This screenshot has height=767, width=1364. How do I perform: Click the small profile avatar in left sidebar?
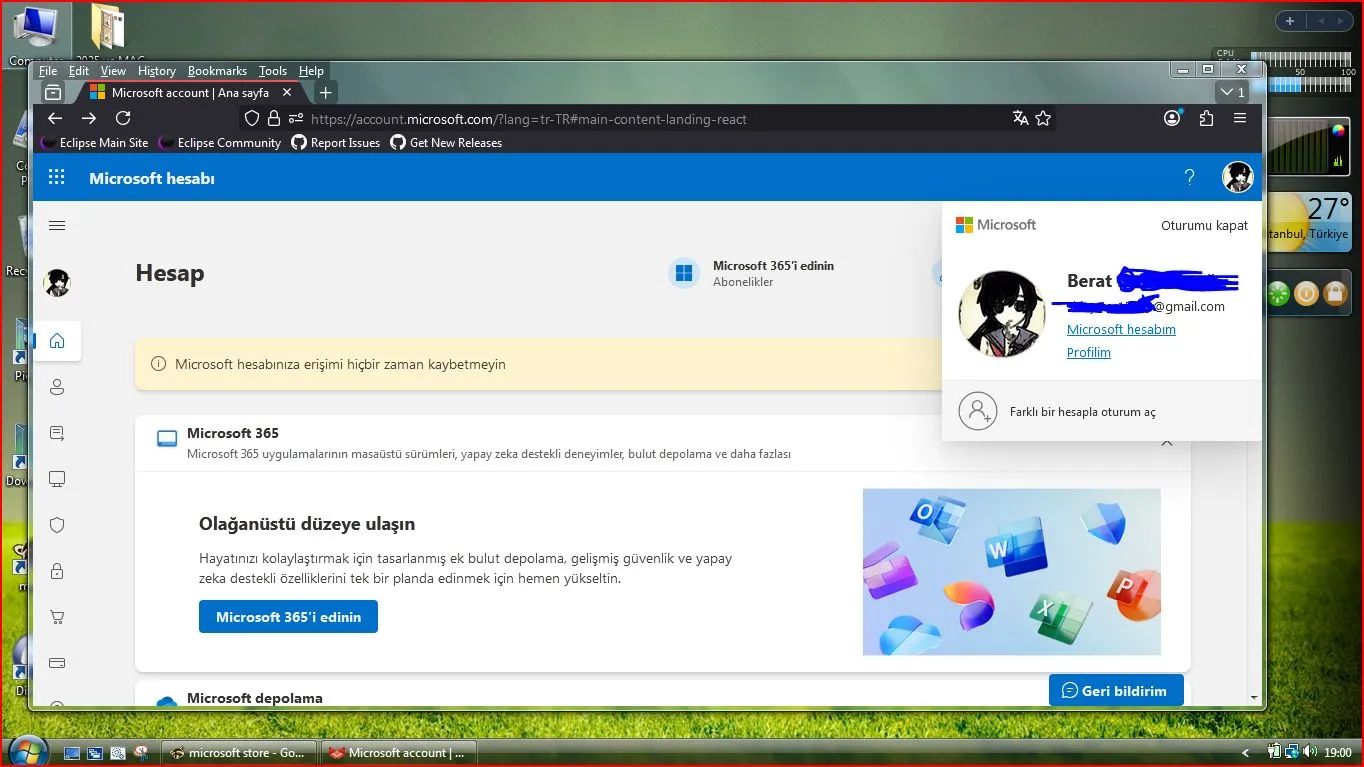click(x=57, y=283)
